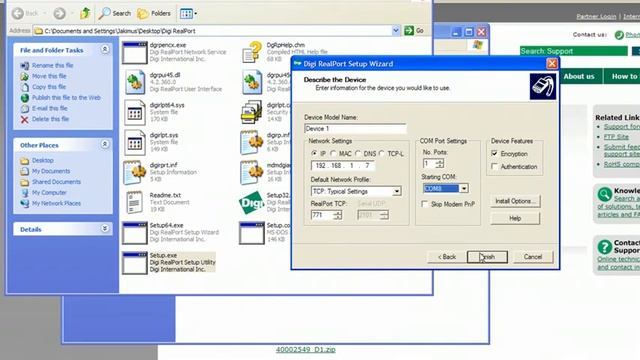Click the No. Ports spinner arrows
This screenshot has height=360, width=640.
click(x=440, y=164)
